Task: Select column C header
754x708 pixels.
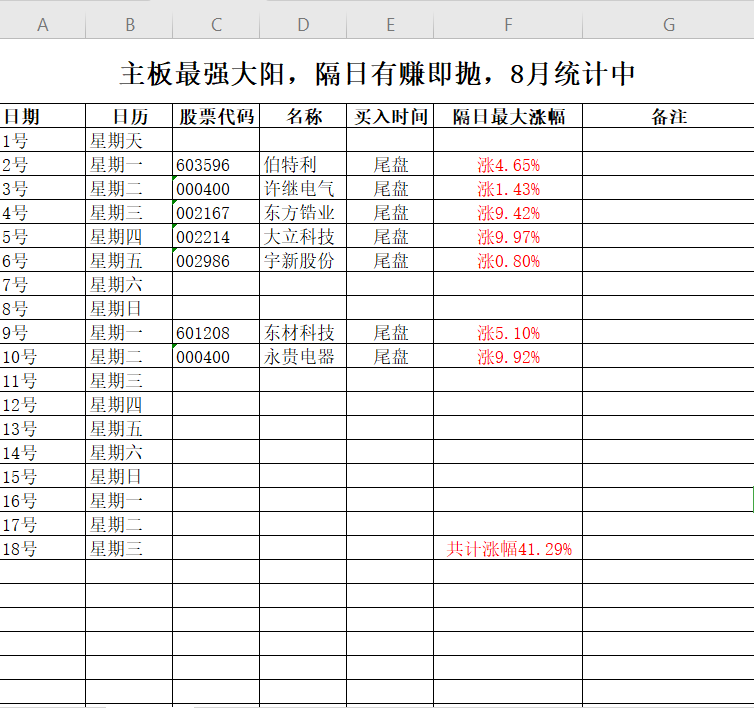Action: click(x=216, y=25)
